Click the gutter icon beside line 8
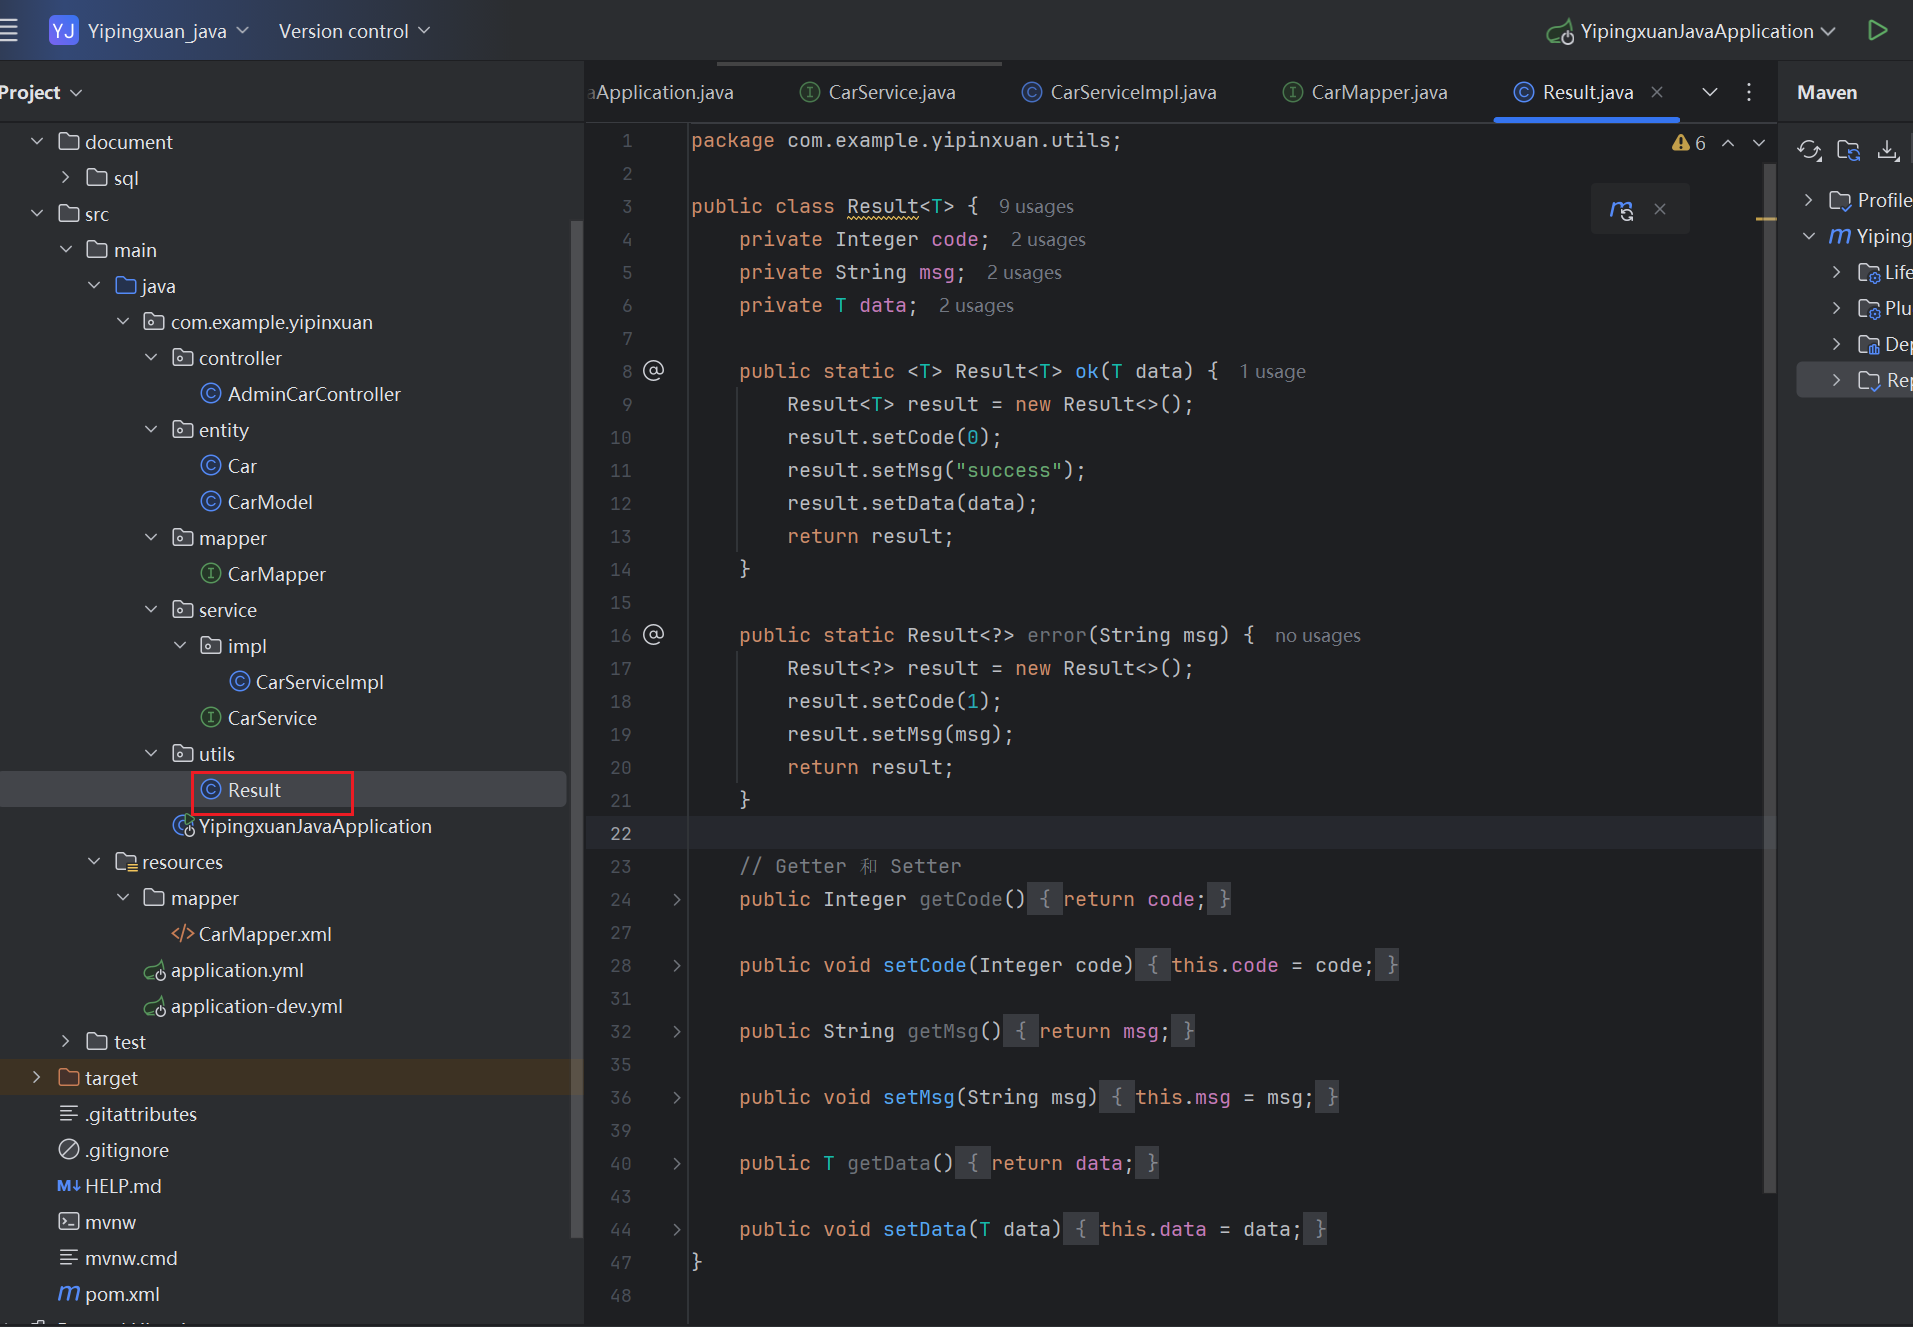The height and width of the screenshot is (1327, 1913). click(x=653, y=371)
